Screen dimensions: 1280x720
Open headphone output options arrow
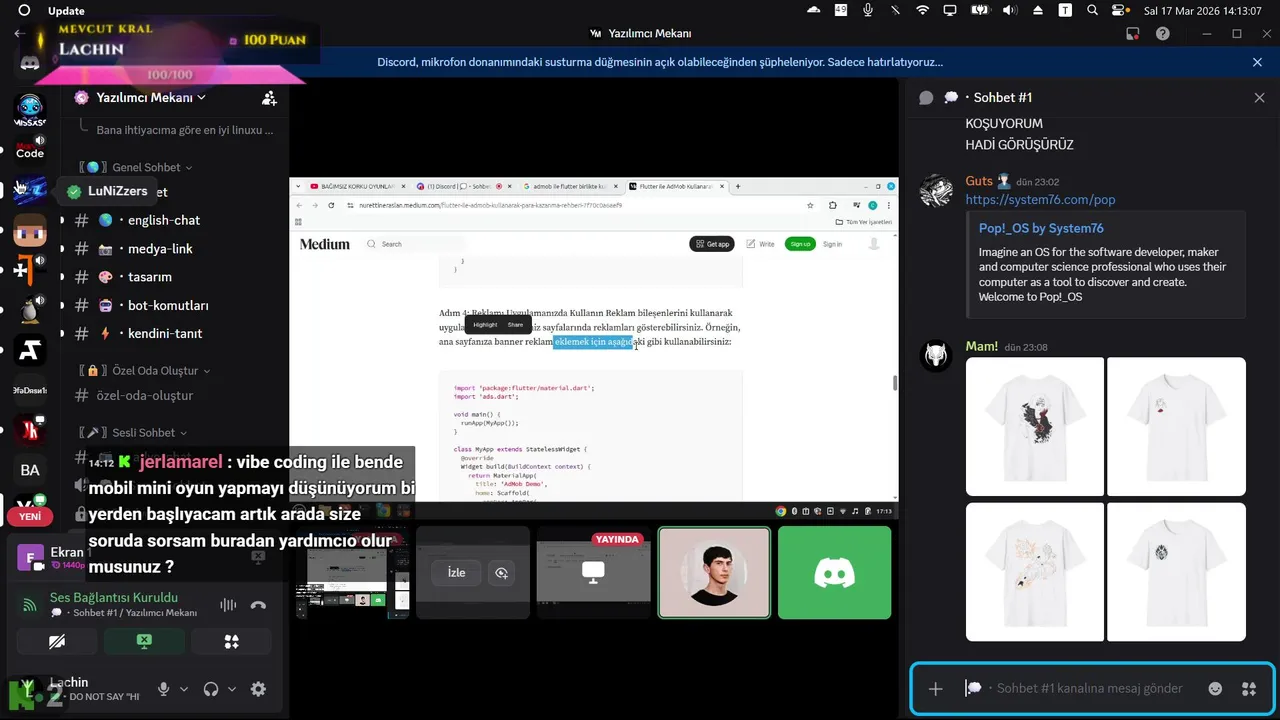pos(232,689)
